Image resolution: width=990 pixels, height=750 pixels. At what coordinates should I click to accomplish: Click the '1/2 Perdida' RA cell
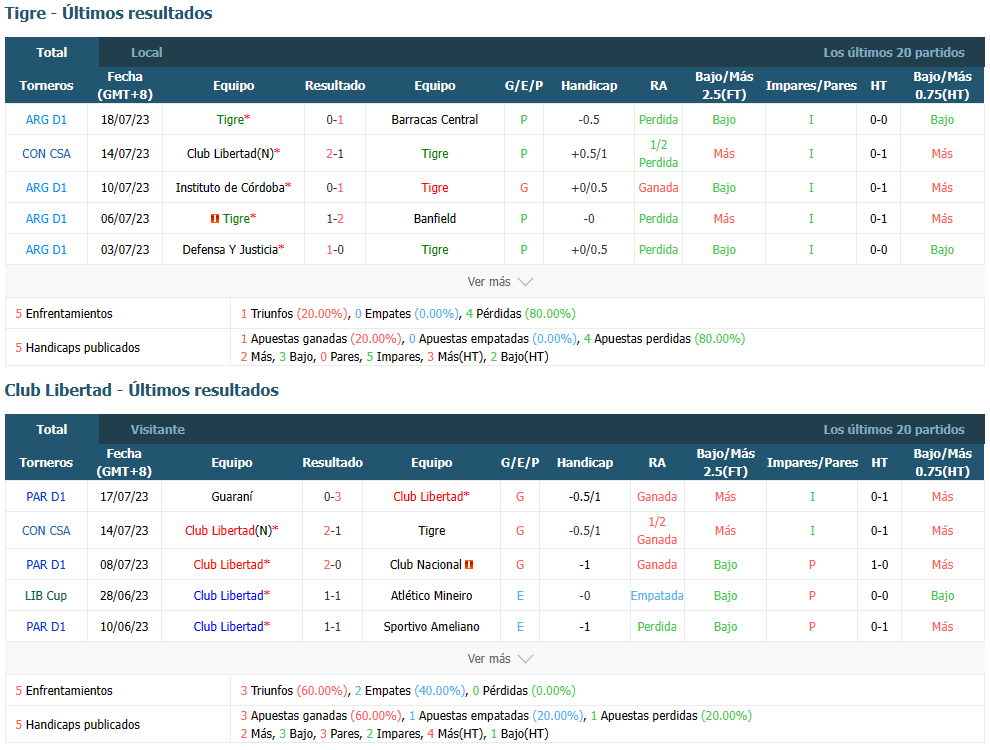point(658,153)
